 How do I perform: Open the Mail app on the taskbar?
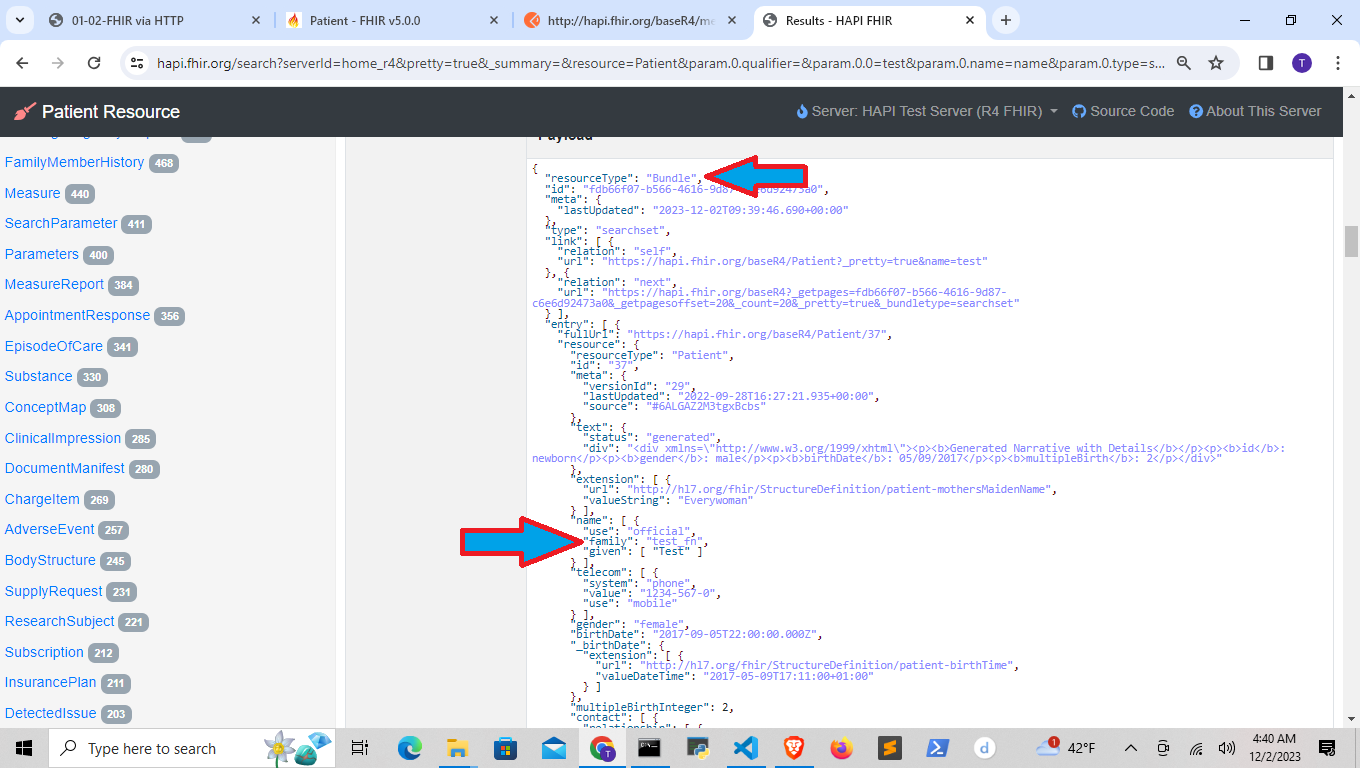(554, 747)
